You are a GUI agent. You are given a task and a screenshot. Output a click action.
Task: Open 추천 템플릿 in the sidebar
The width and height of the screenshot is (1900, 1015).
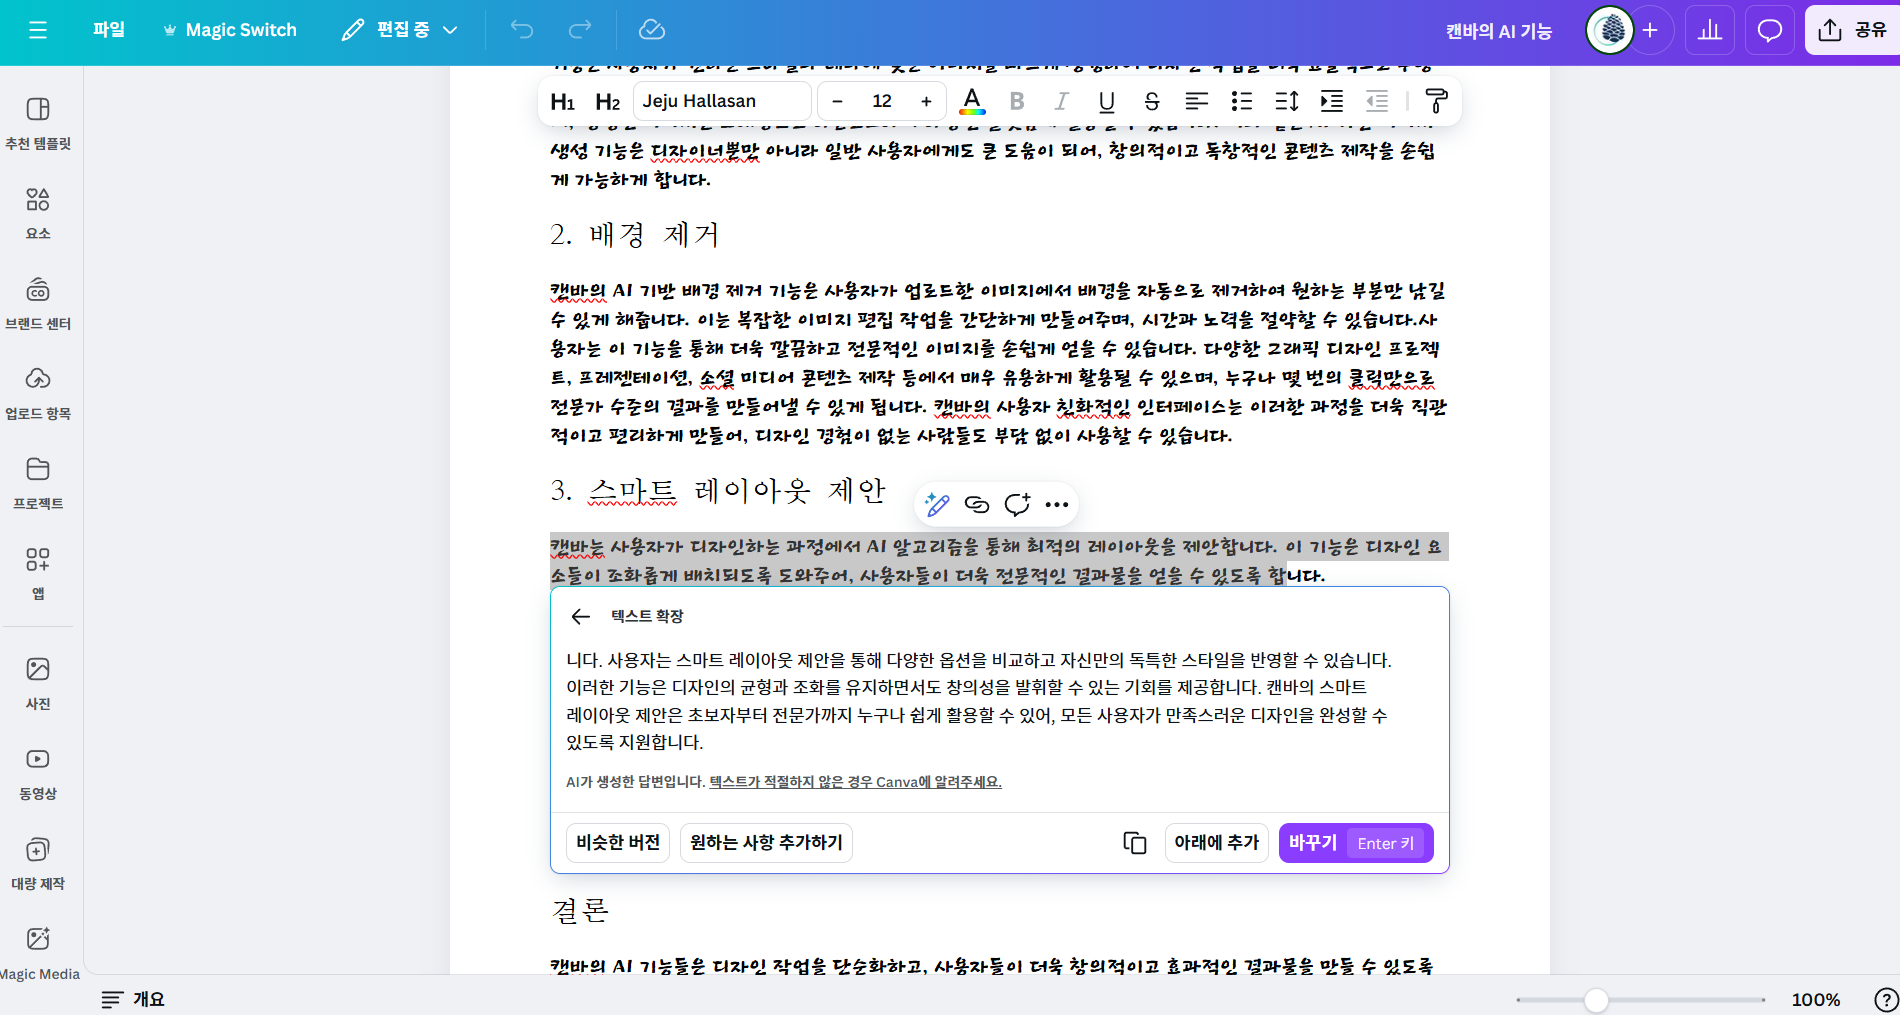pyautogui.click(x=38, y=123)
